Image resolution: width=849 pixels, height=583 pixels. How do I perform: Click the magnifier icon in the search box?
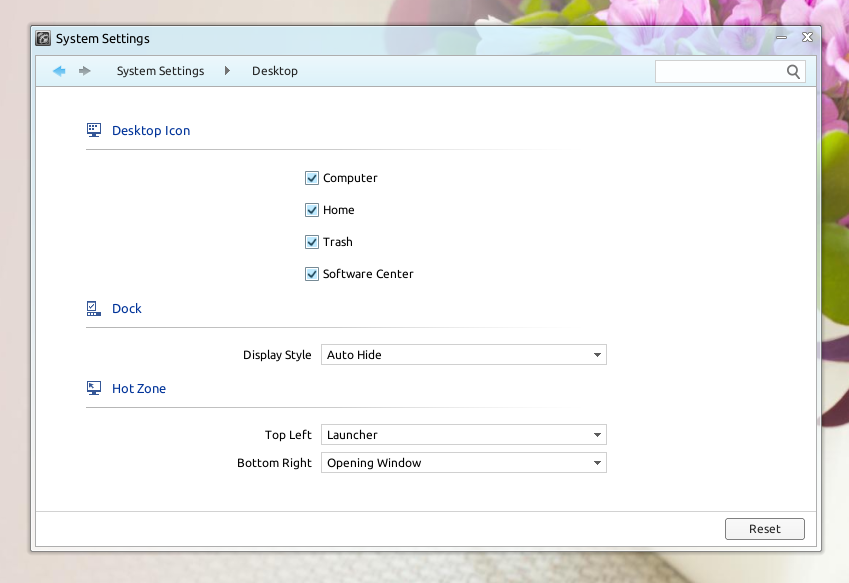(x=793, y=71)
